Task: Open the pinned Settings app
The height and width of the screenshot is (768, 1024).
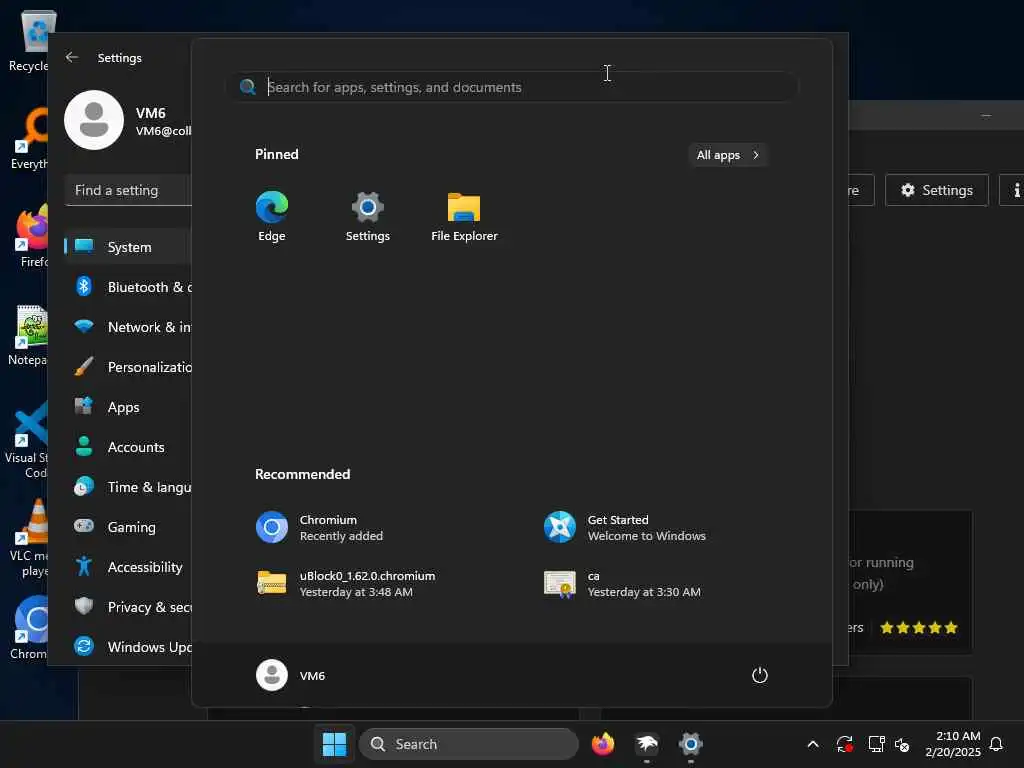Action: 368,216
